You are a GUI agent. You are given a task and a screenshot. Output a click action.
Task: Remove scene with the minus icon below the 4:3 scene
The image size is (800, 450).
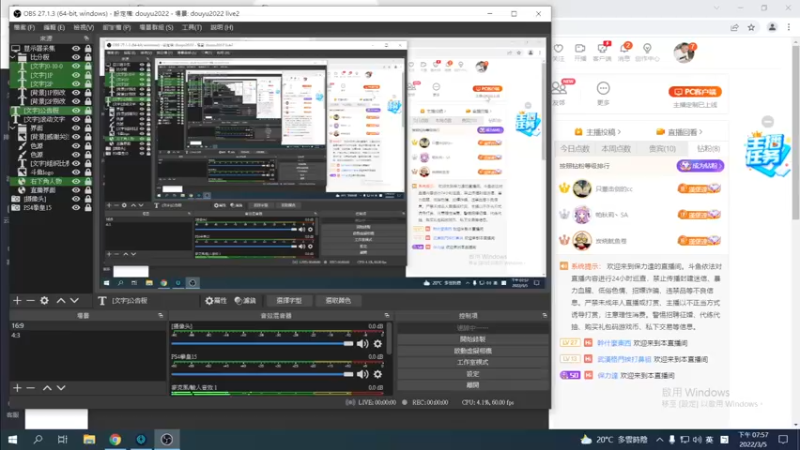coord(31,388)
